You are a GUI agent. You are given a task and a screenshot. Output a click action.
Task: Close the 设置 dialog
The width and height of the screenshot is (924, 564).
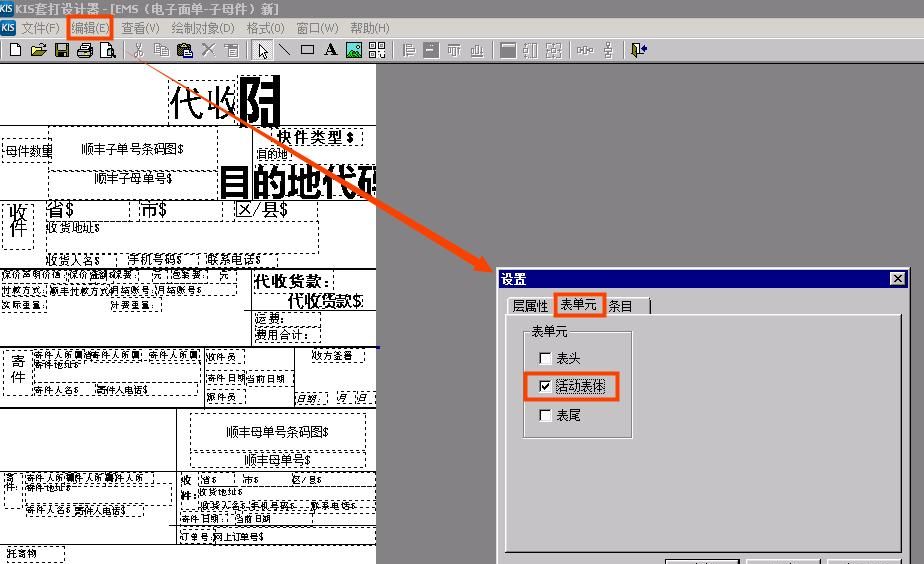(897, 279)
